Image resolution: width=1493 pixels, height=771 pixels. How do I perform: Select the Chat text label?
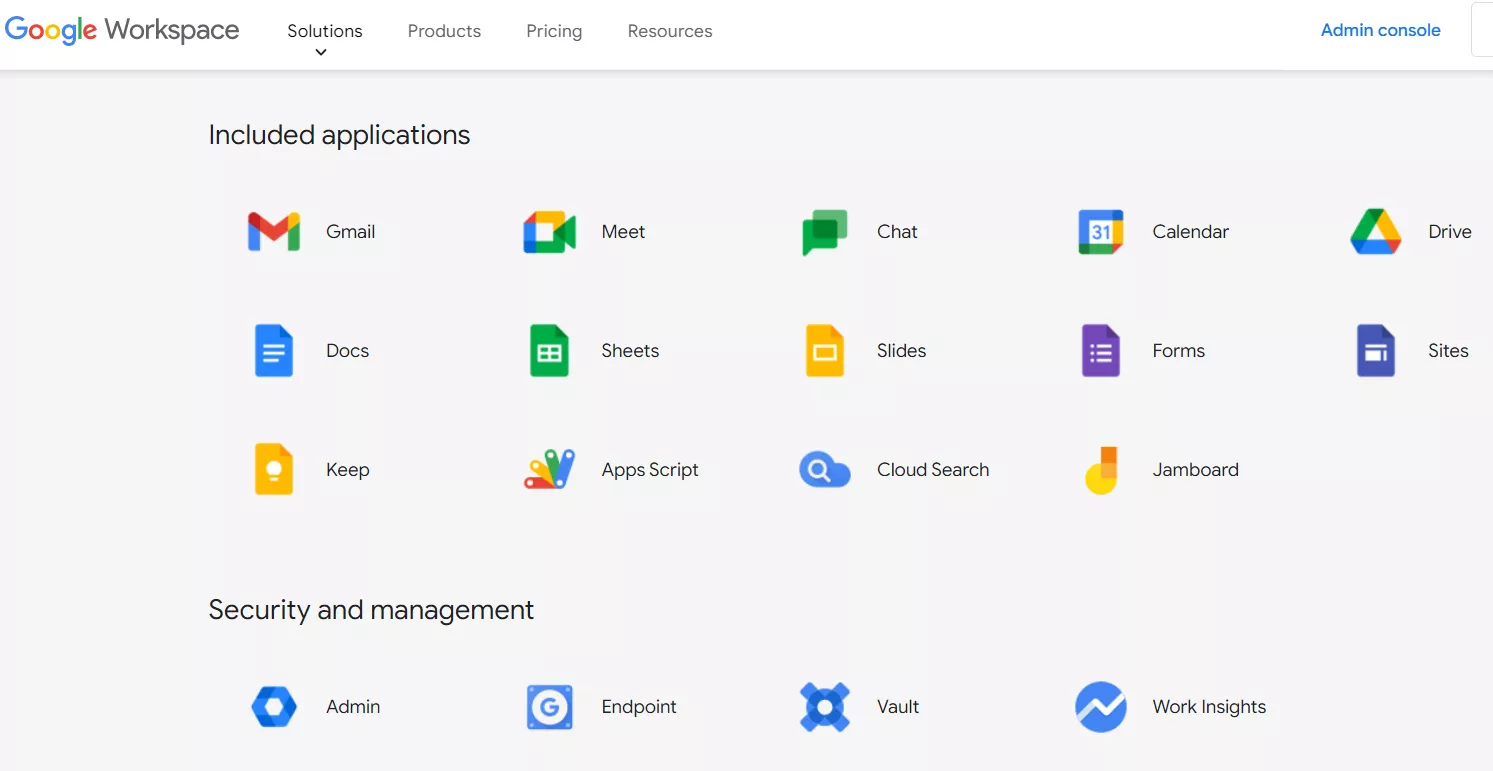[897, 232]
